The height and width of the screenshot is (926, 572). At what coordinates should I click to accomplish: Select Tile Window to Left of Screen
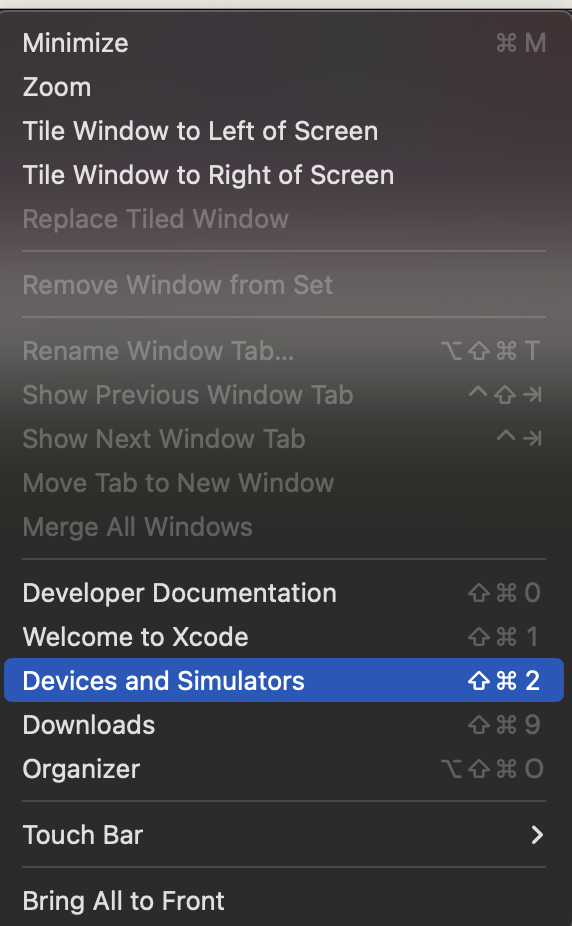[284, 131]
